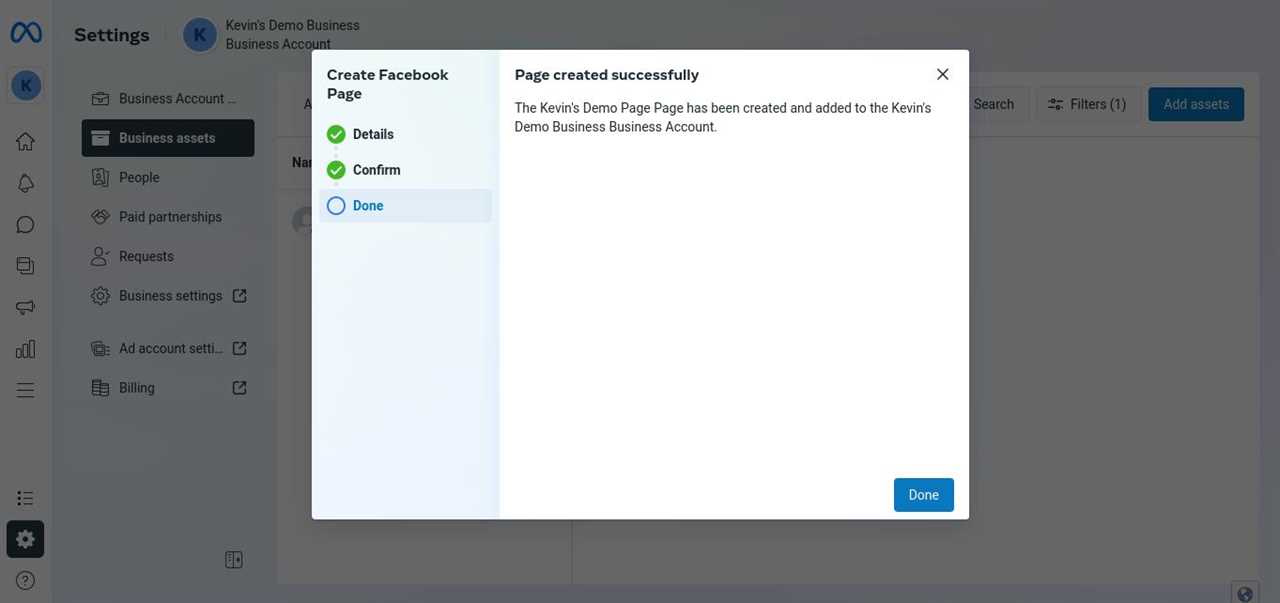Collapse the sidebar panel icon
The height and width of the screenshot is (603, 1280).
(234, 560)
